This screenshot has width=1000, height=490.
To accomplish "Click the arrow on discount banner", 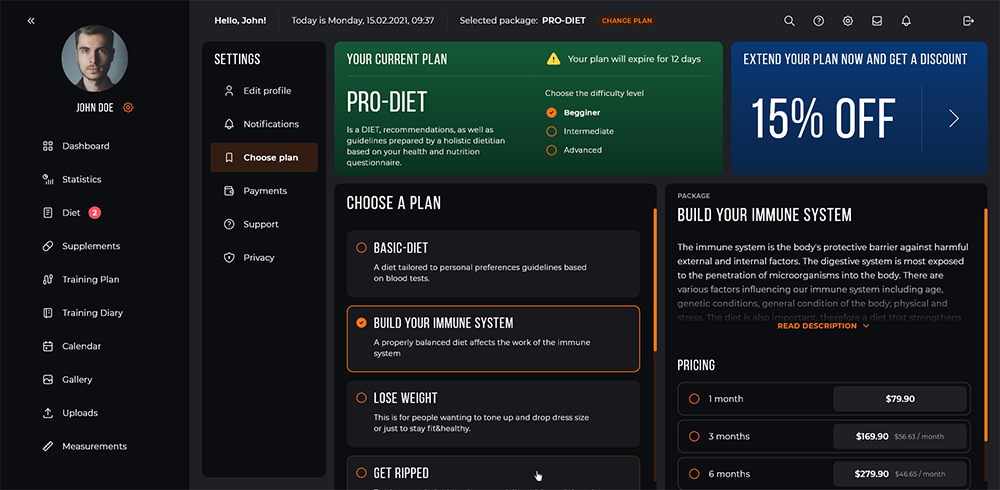I will (x=953, y=119).
